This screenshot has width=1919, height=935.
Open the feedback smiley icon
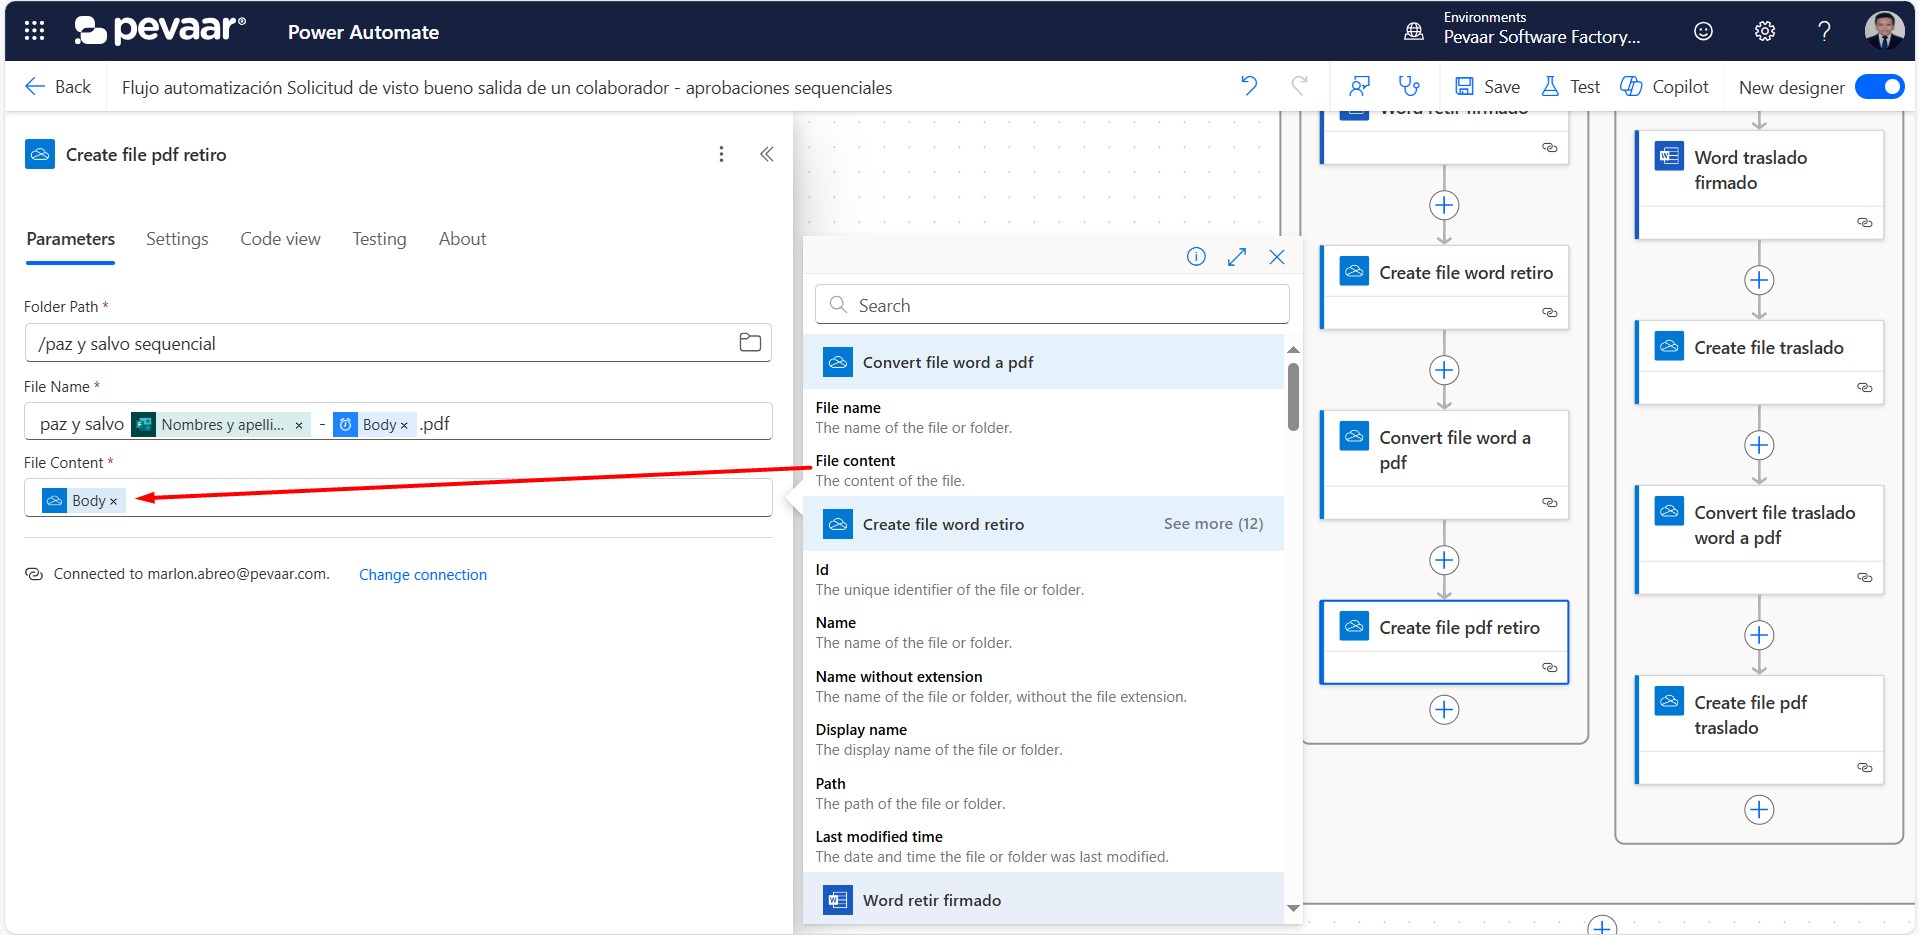click(x=1703, y=31)
